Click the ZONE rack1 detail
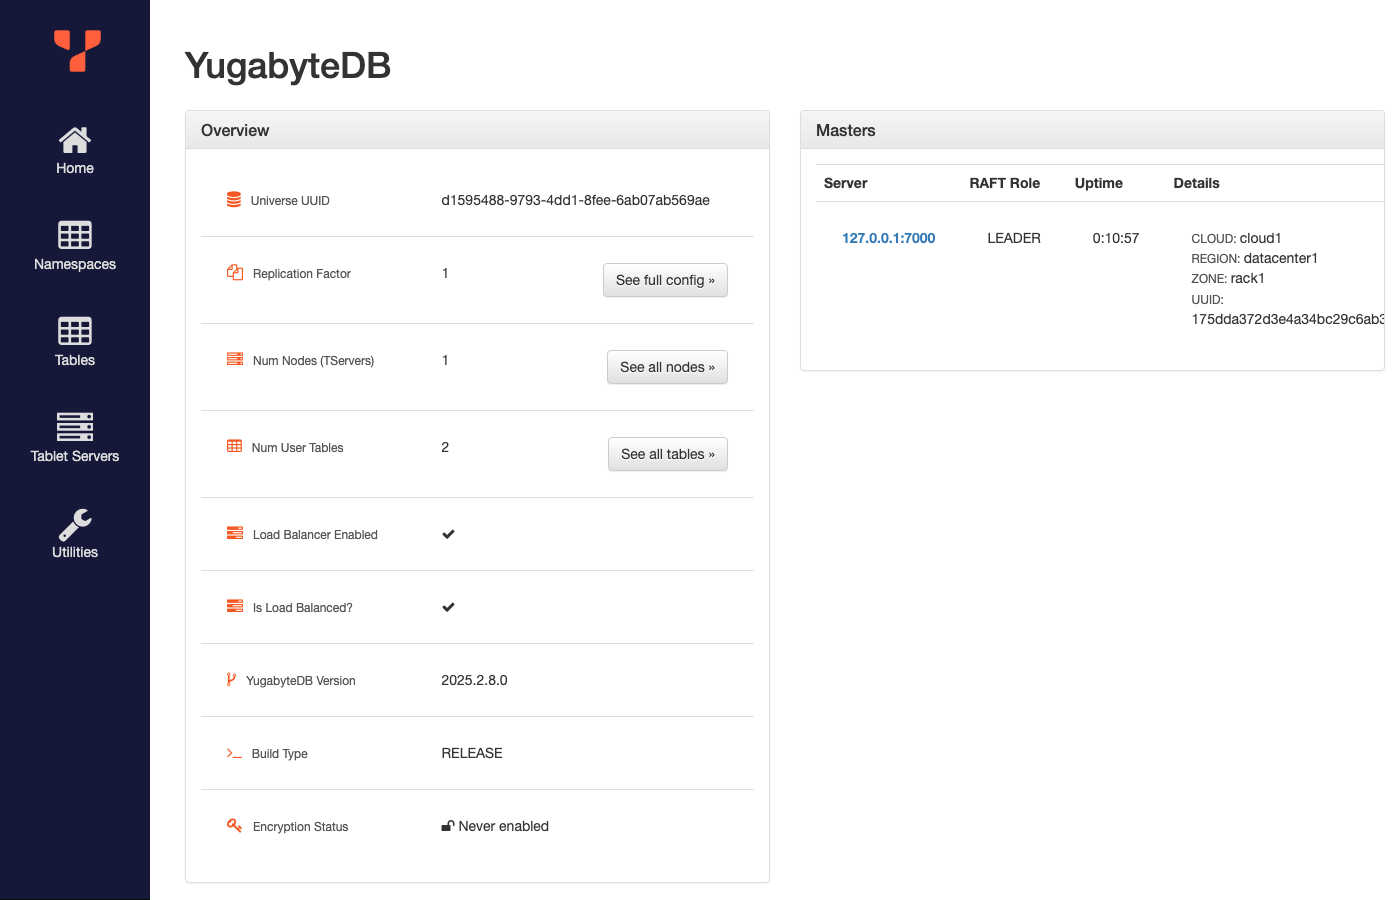Image resolution: width=1400 pixels, height=900 pixels. click(x=1228, y=278)
